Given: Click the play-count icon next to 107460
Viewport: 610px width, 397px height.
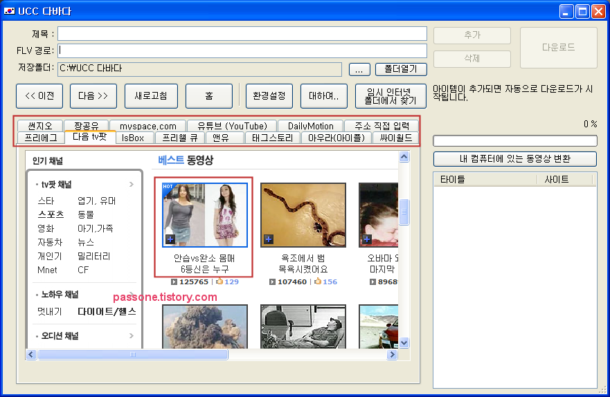Looking at the screenshot, I should point(272,281).
